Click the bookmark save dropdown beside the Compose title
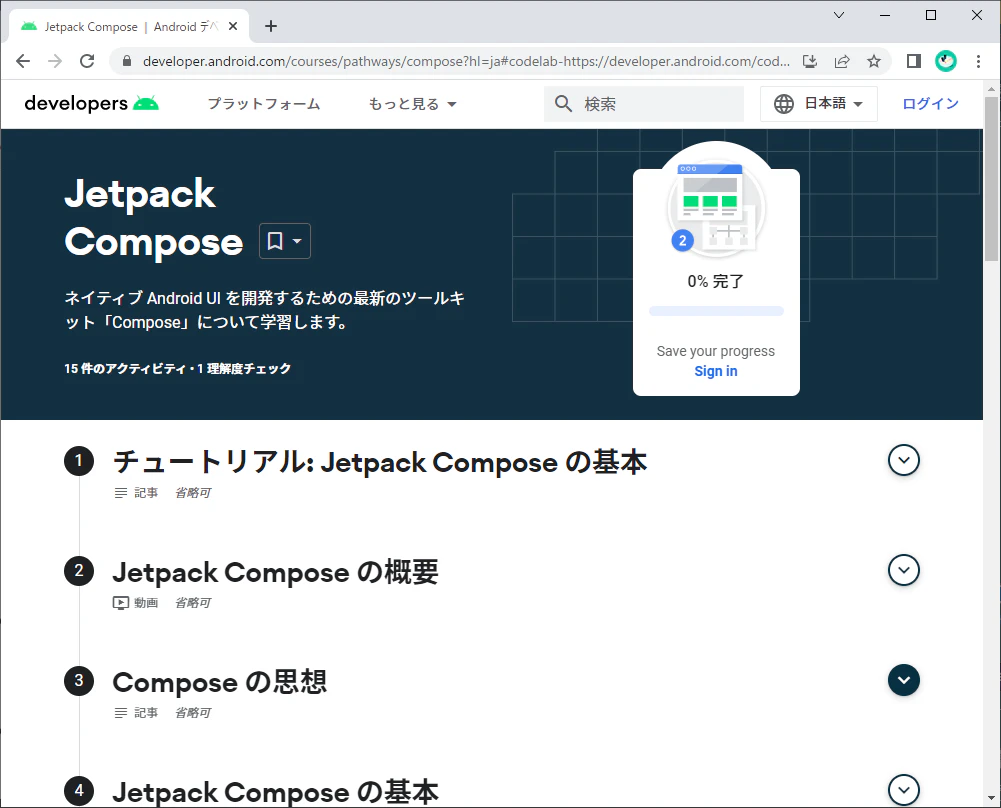This screenshot has width=1001, height=808. point(285,241)
